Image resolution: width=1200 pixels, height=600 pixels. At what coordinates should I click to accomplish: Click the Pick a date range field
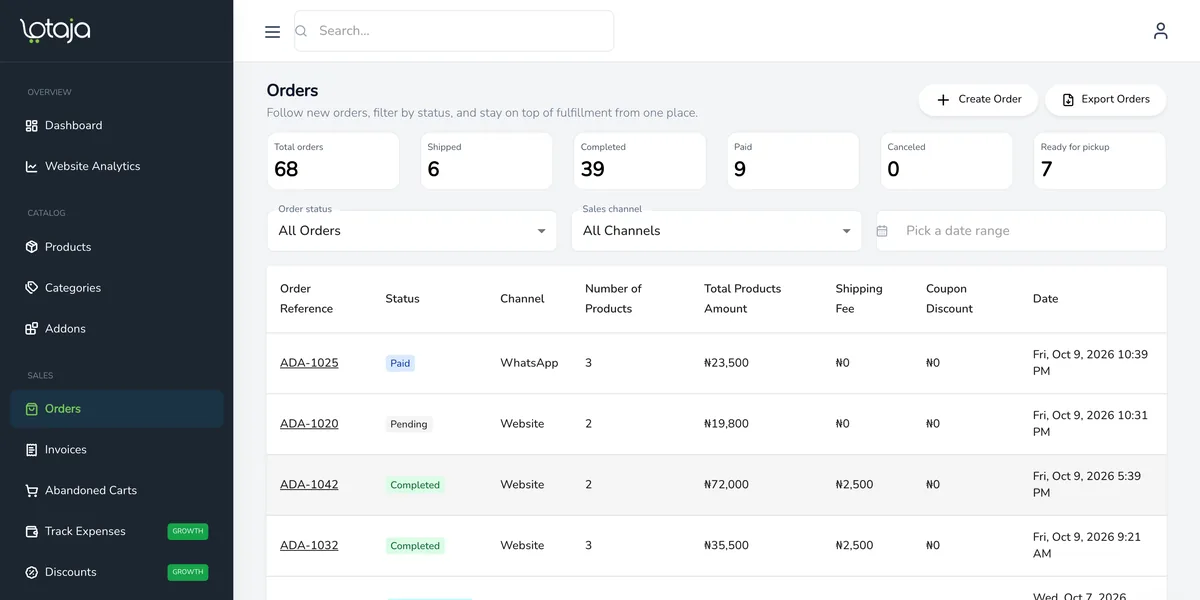point(1021,231)
